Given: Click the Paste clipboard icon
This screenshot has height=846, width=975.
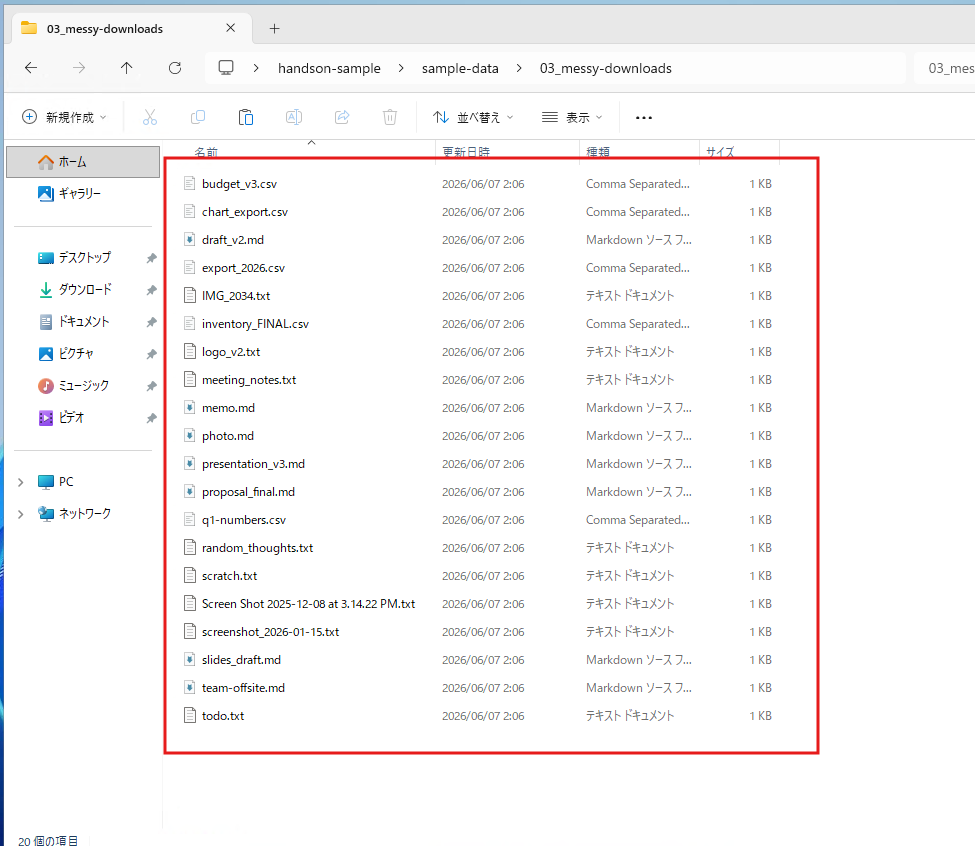Looking at the screenshot, I should 246,117.
